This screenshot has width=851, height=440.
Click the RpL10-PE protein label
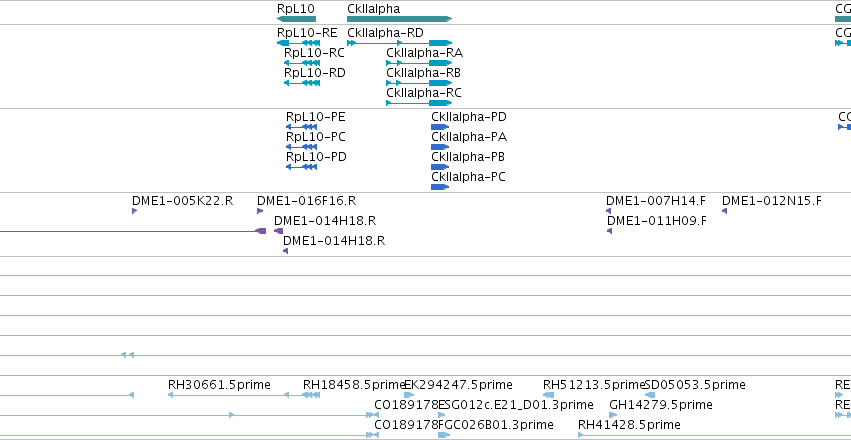click(315, 117)
